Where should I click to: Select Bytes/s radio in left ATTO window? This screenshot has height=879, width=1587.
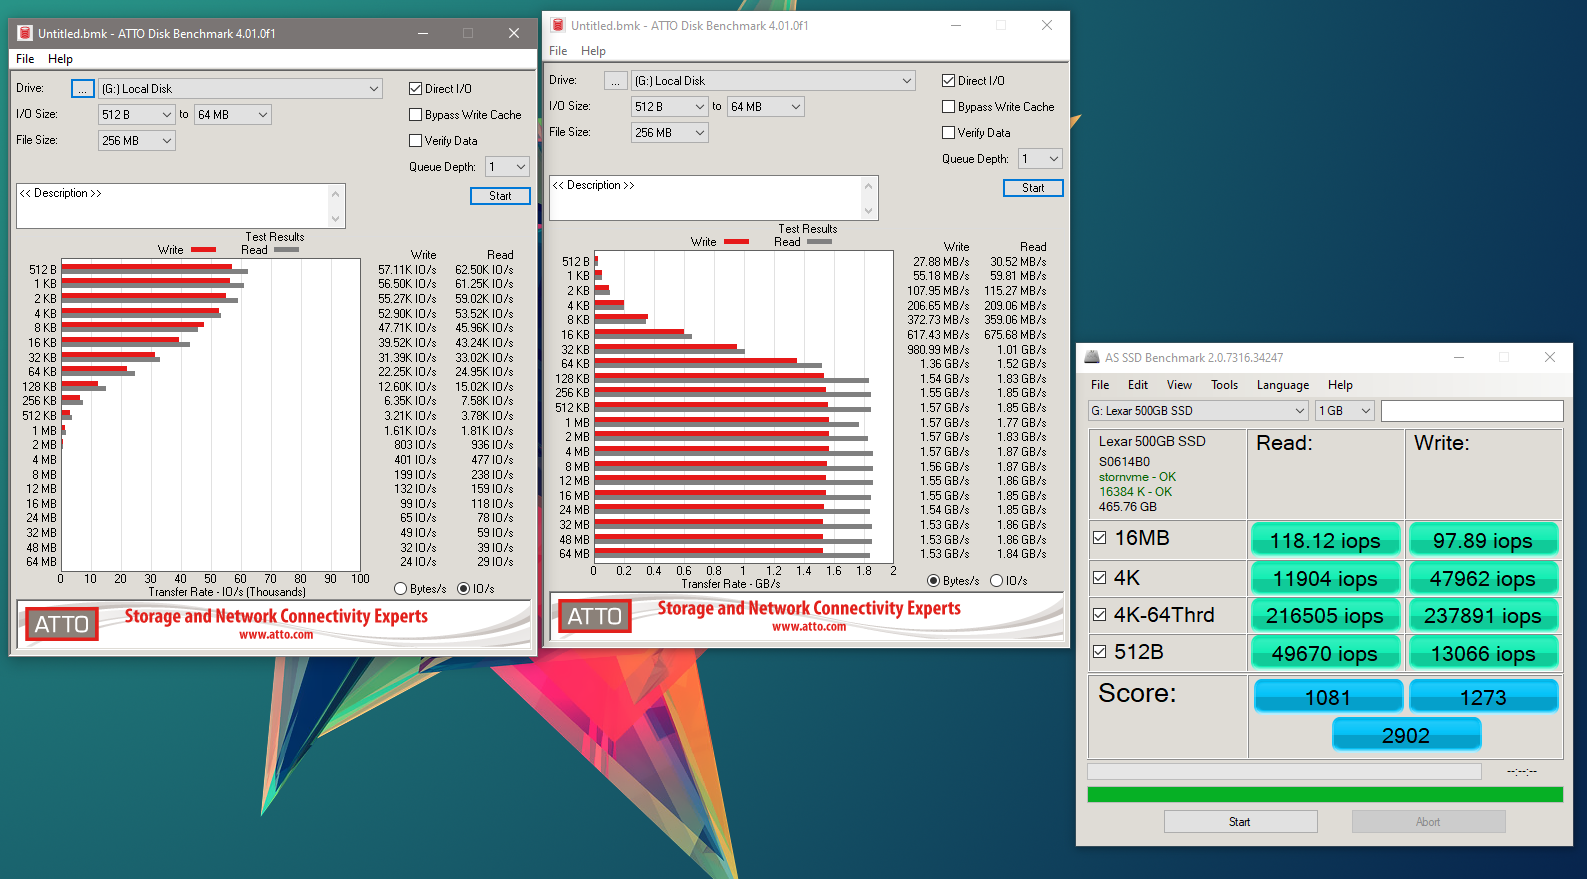(401, 589)
